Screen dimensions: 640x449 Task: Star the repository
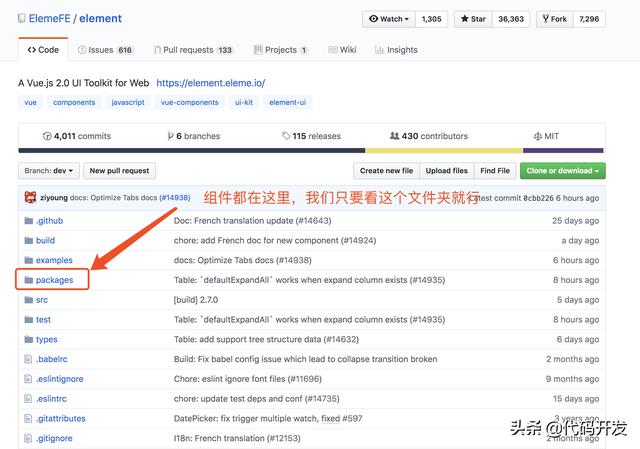click(x=473, y=19)
